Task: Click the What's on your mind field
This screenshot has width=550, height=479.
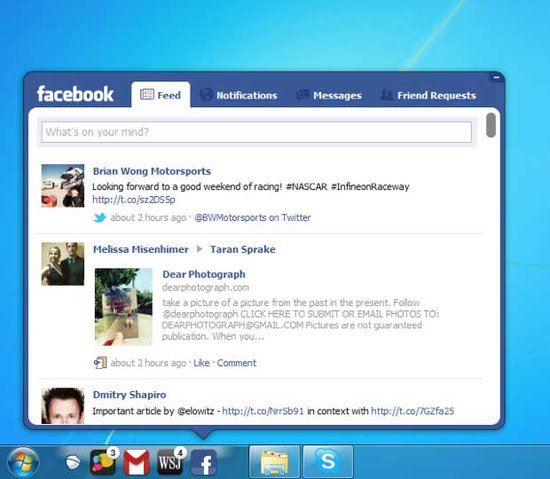Action: point(256,132)
